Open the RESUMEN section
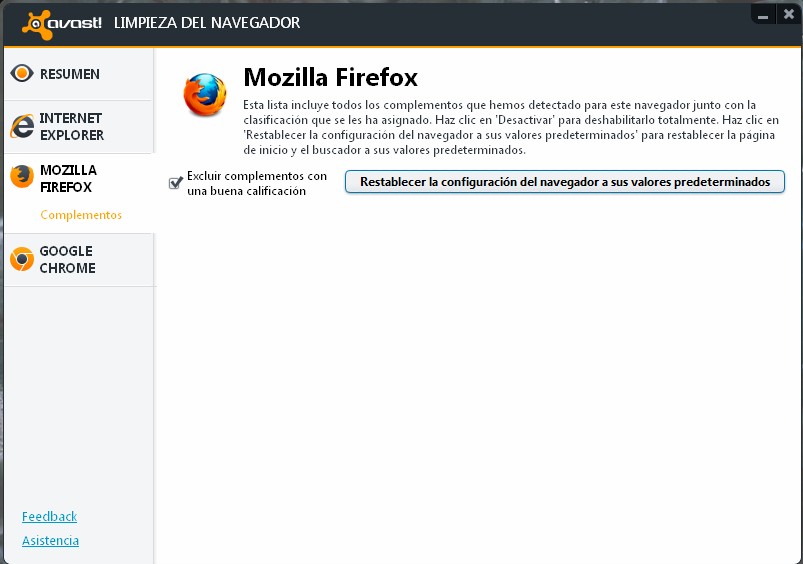The width and height of the screenshot is (803, 564). 78,74
